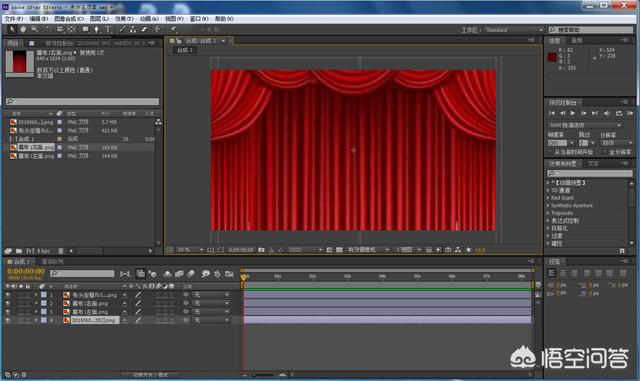The height and width of the screenshot is (381, 640).
Task: Click red color swatch in Info panel
Action: [x=552, y=57]
